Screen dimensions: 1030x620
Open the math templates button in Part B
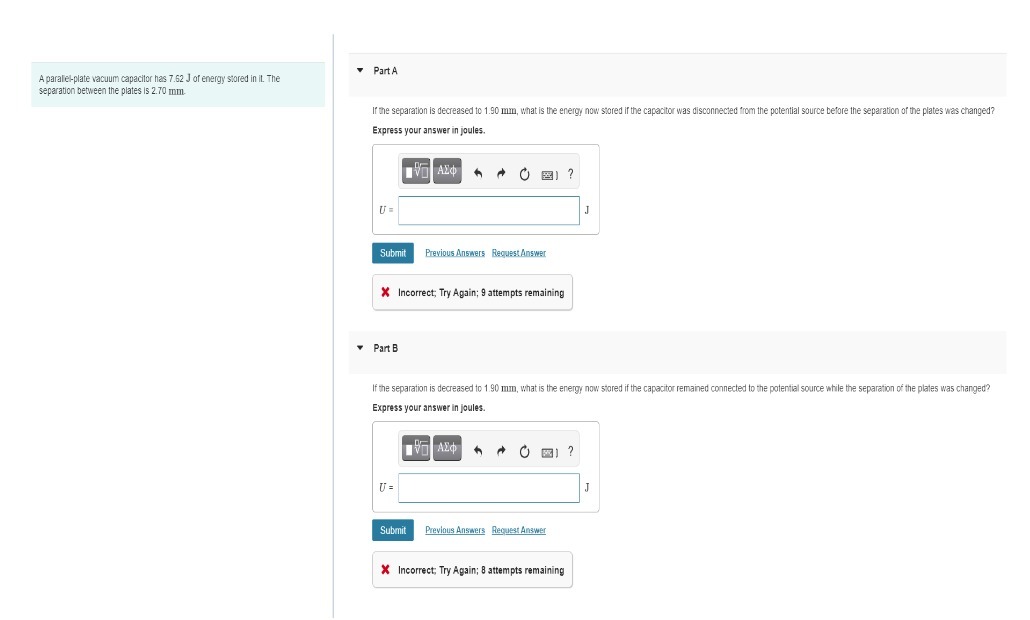416,448
